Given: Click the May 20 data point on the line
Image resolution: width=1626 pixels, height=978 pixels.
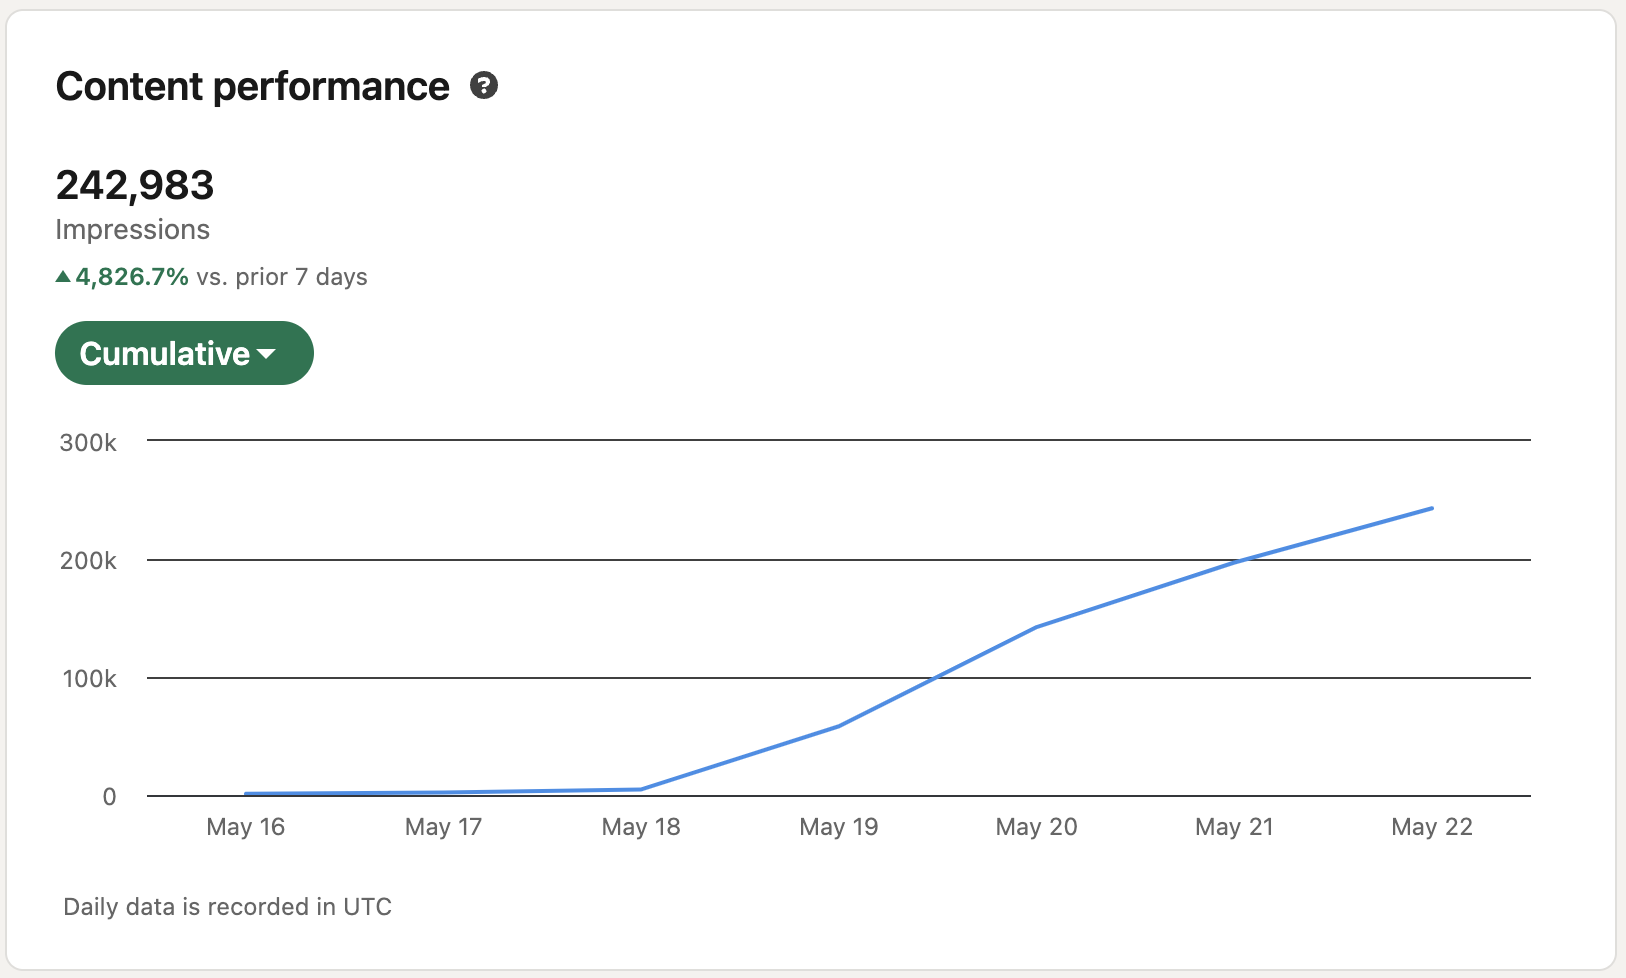Looking at the screenshot, I should click(x=1037, y=627).
